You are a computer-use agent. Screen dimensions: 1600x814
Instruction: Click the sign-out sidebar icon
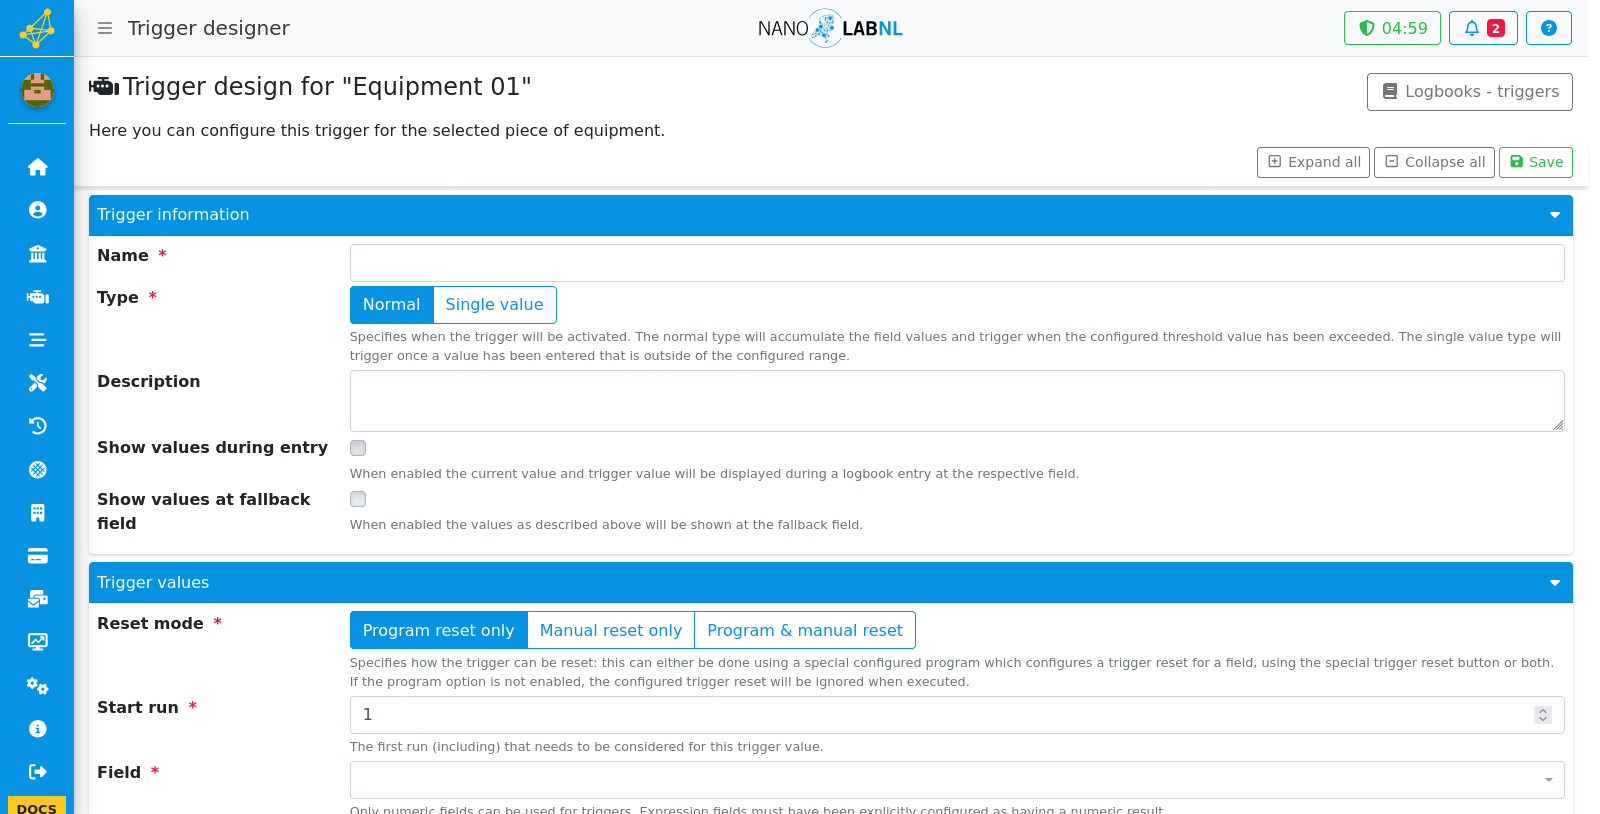(37, 772)
